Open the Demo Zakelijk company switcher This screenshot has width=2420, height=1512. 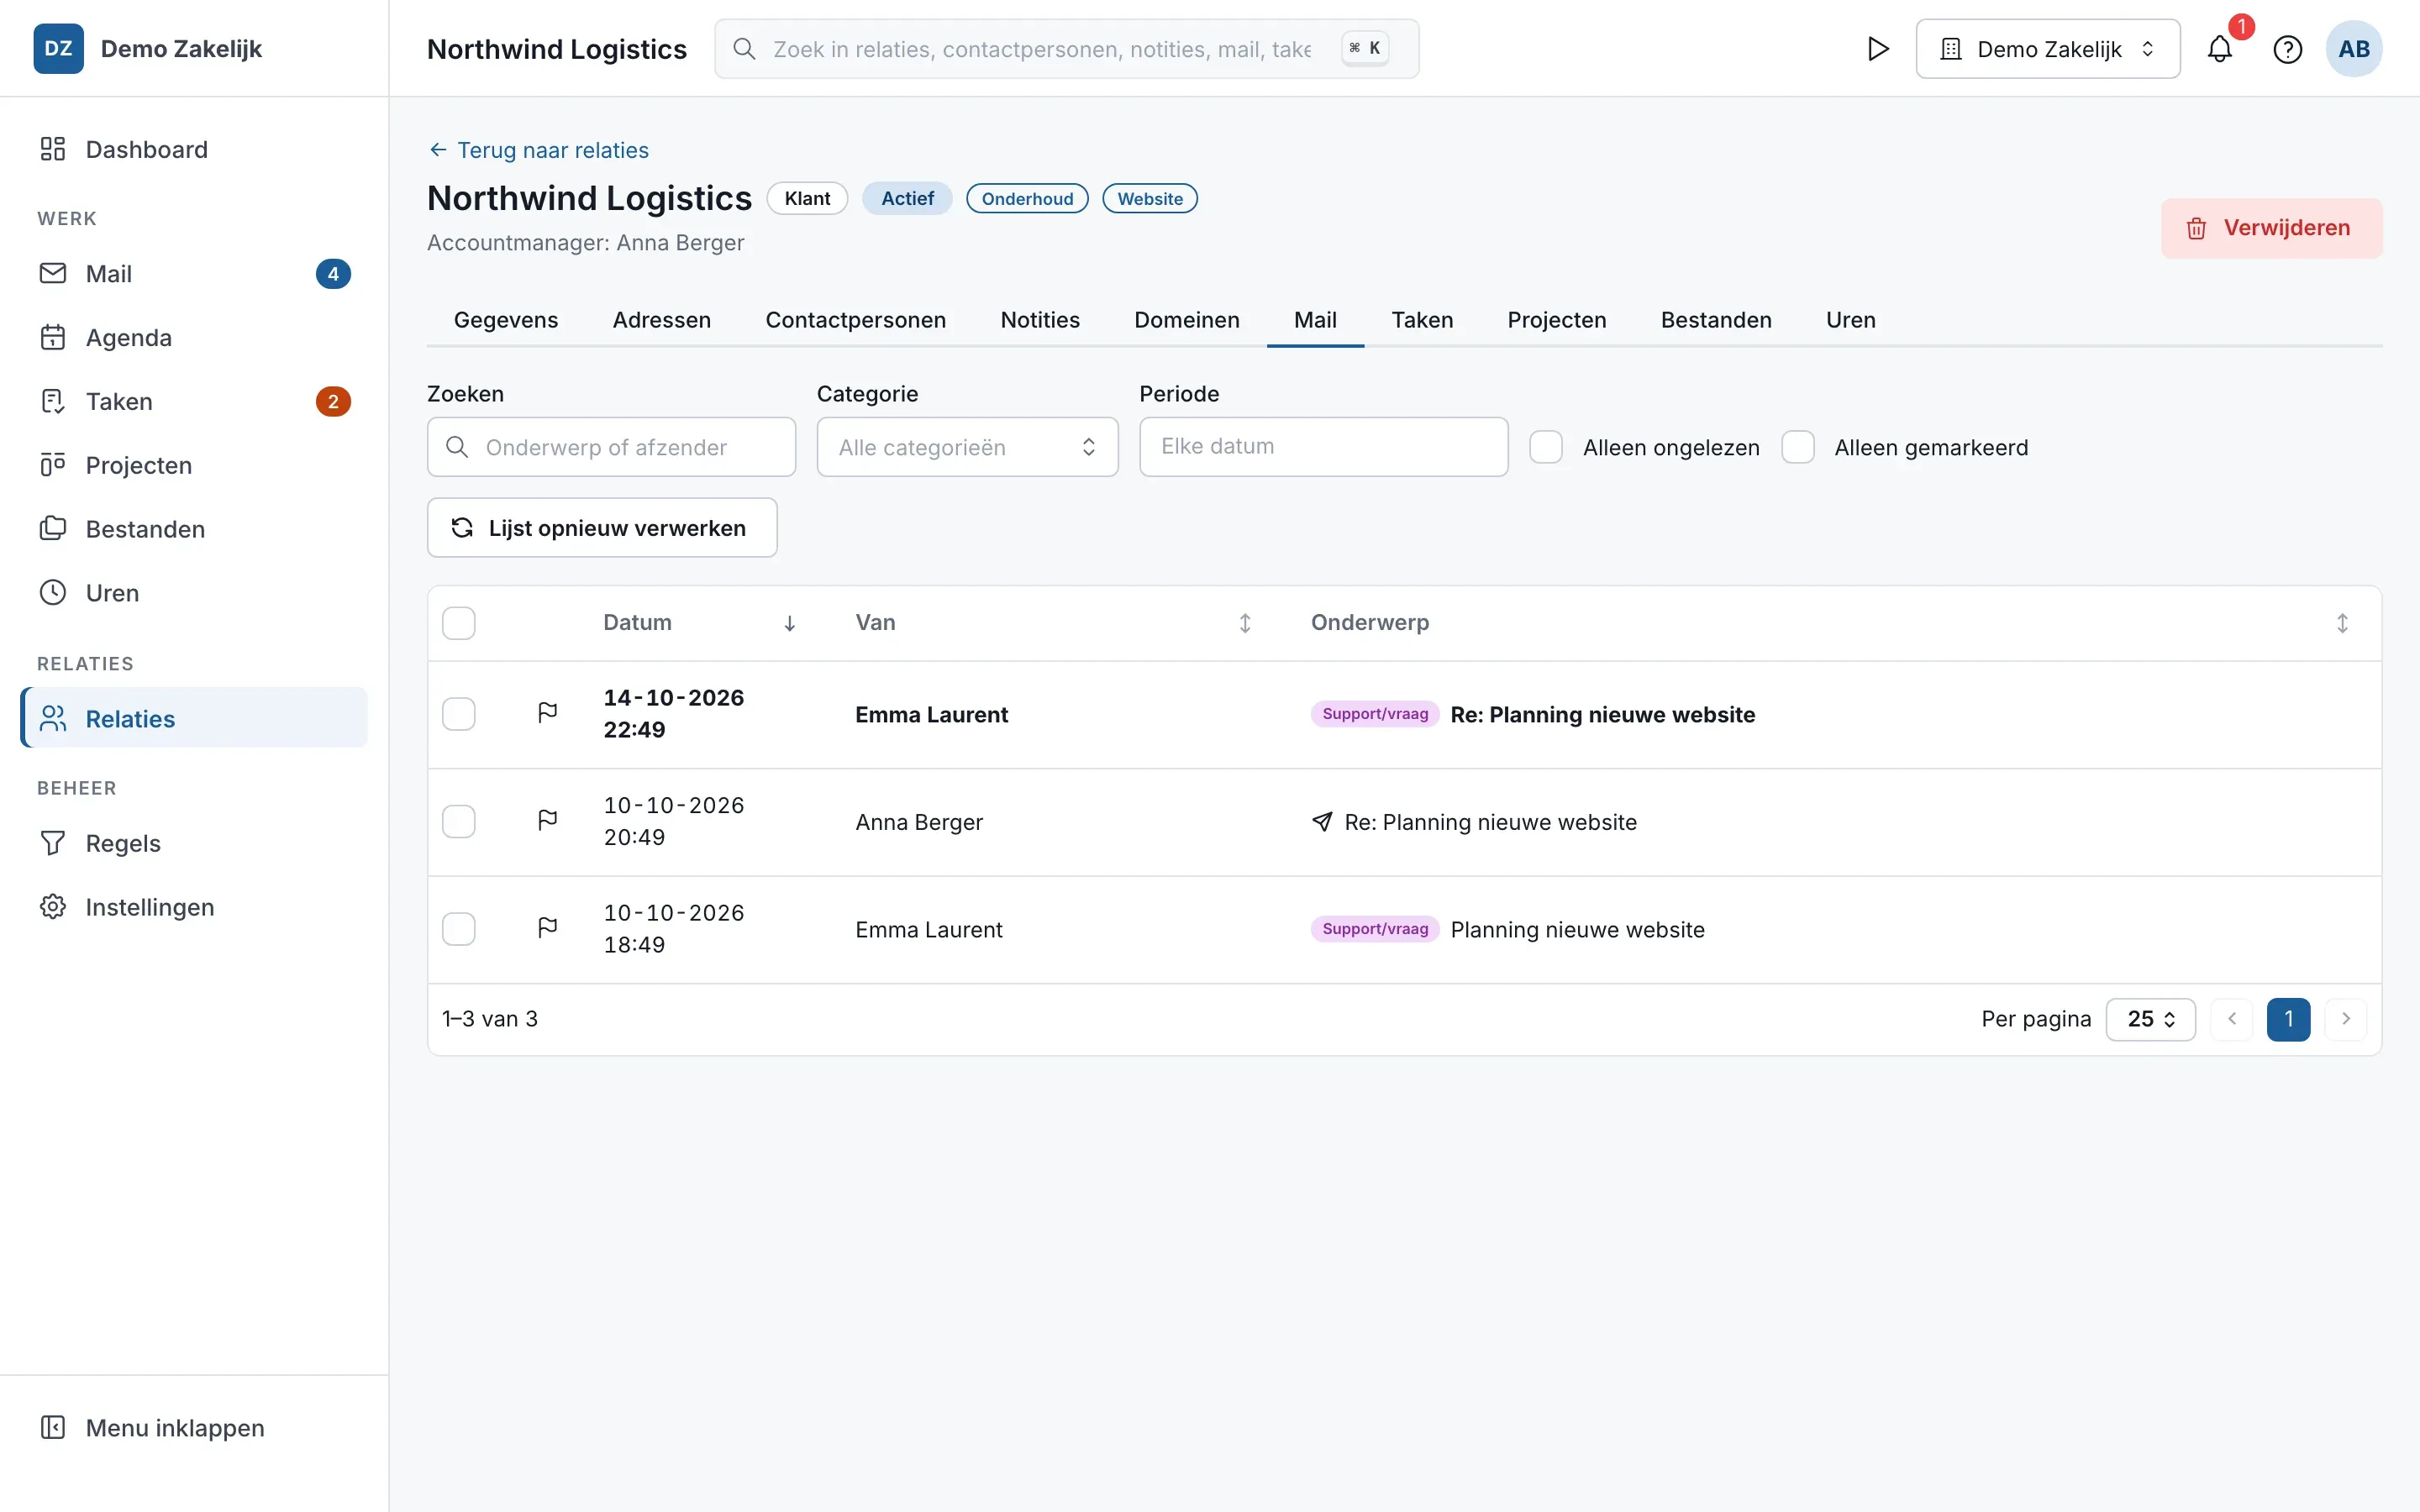coord(2048,49)
